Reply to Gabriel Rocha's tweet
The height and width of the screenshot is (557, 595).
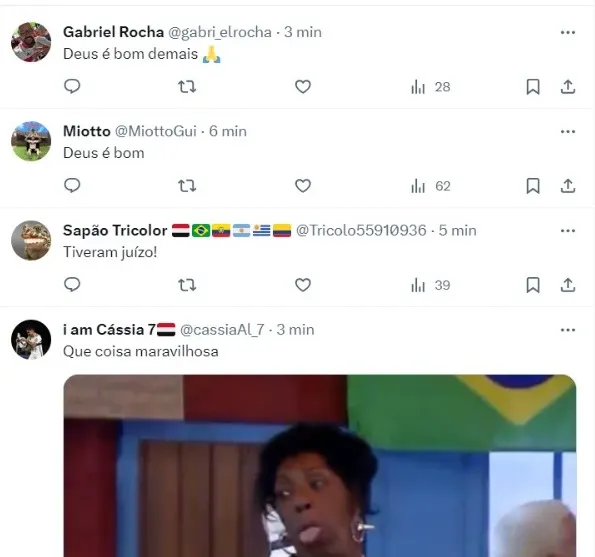(x=72, y=87)
